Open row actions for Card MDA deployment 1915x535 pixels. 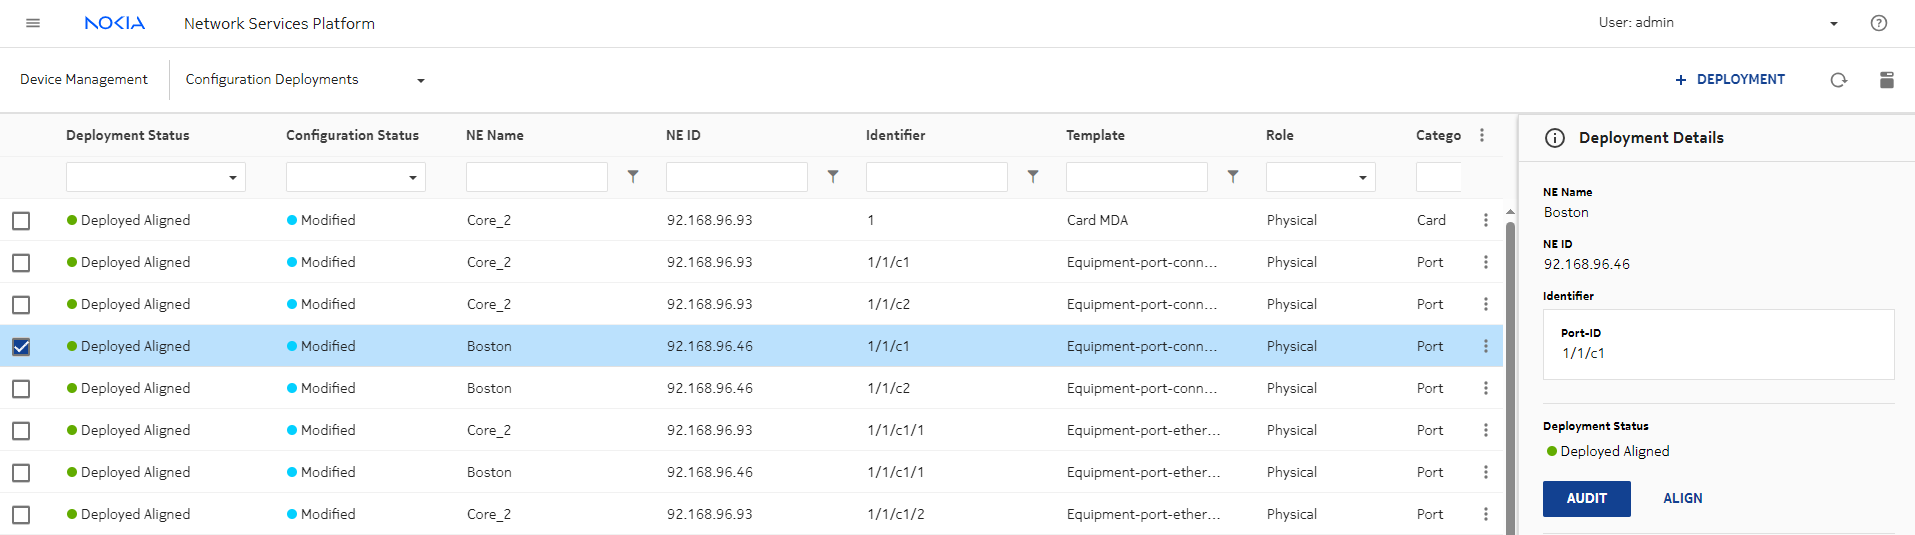click(1485, 220)
